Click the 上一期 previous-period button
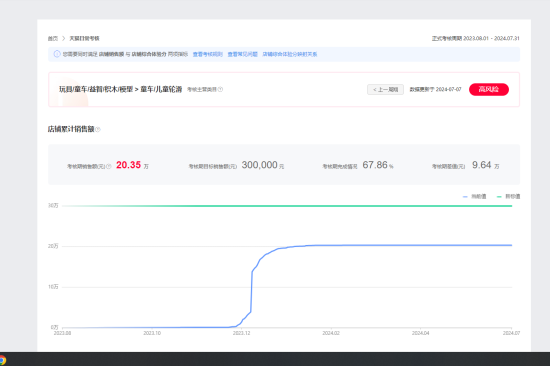 [385, 89]
